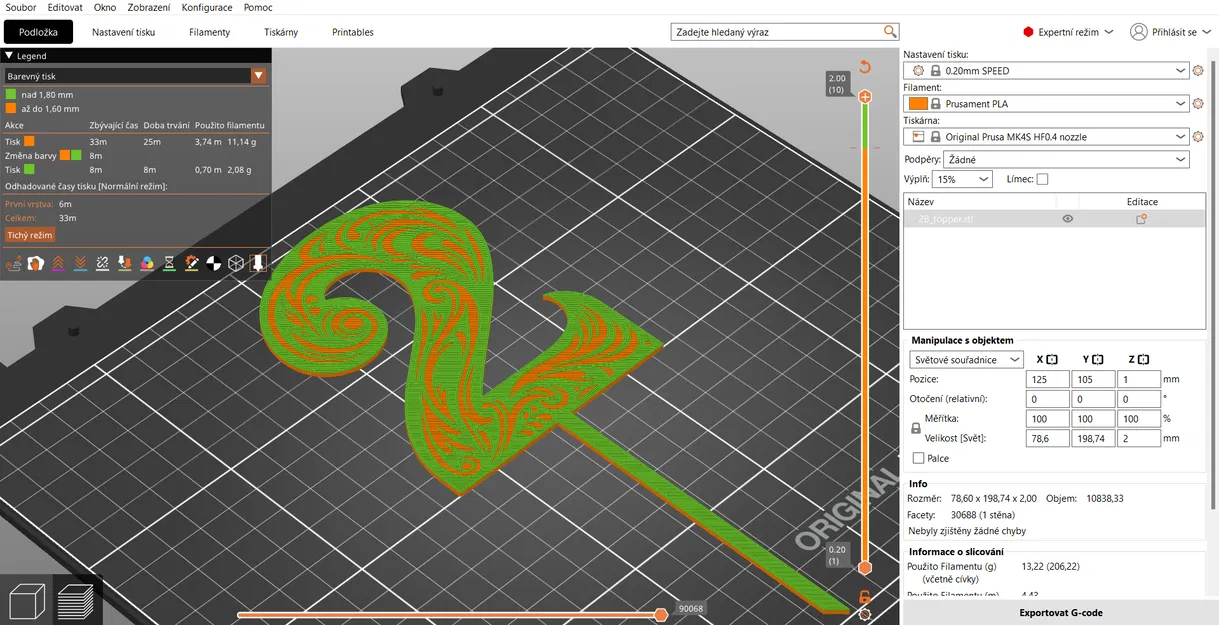Click the vertical slider lock icon
Viewport: 1219px width, 625px height.
click(x=865, y=598)
